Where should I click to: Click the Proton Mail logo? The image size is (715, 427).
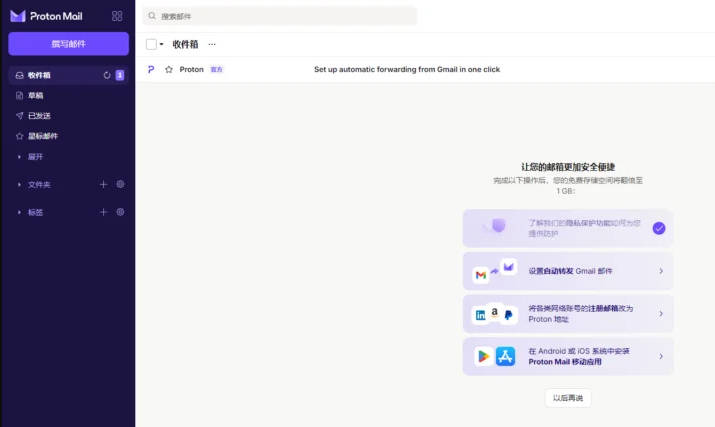point(46,16)
